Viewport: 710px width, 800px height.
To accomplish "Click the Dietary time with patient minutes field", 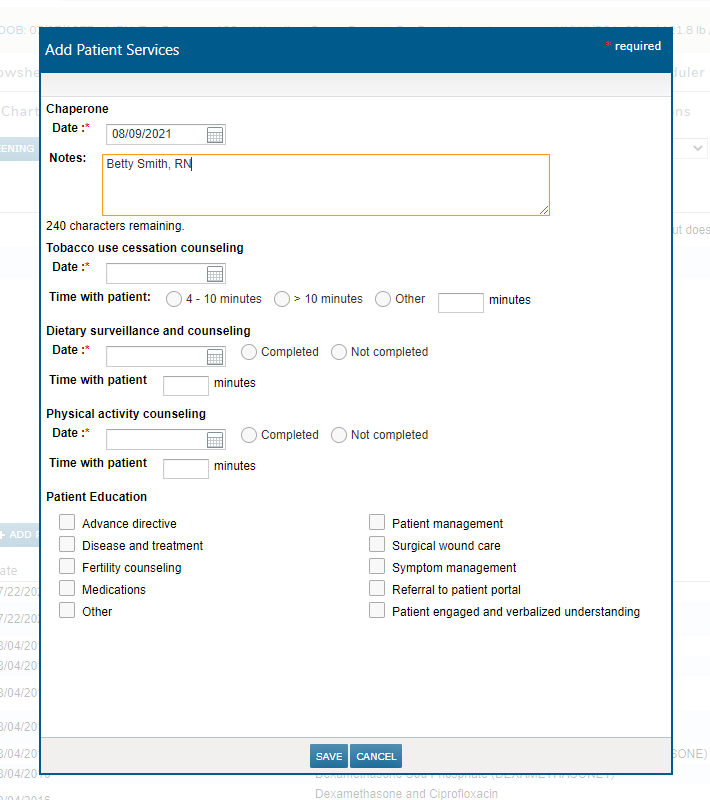I will (x=185, y=386).
